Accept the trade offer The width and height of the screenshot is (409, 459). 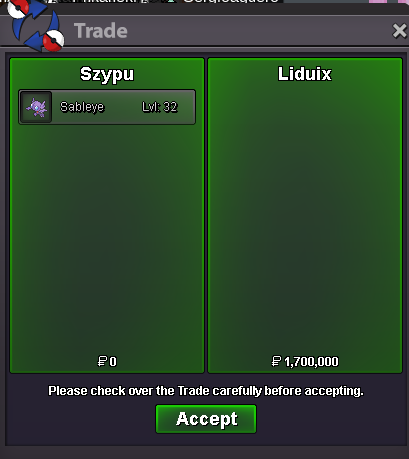coord(206,419)
